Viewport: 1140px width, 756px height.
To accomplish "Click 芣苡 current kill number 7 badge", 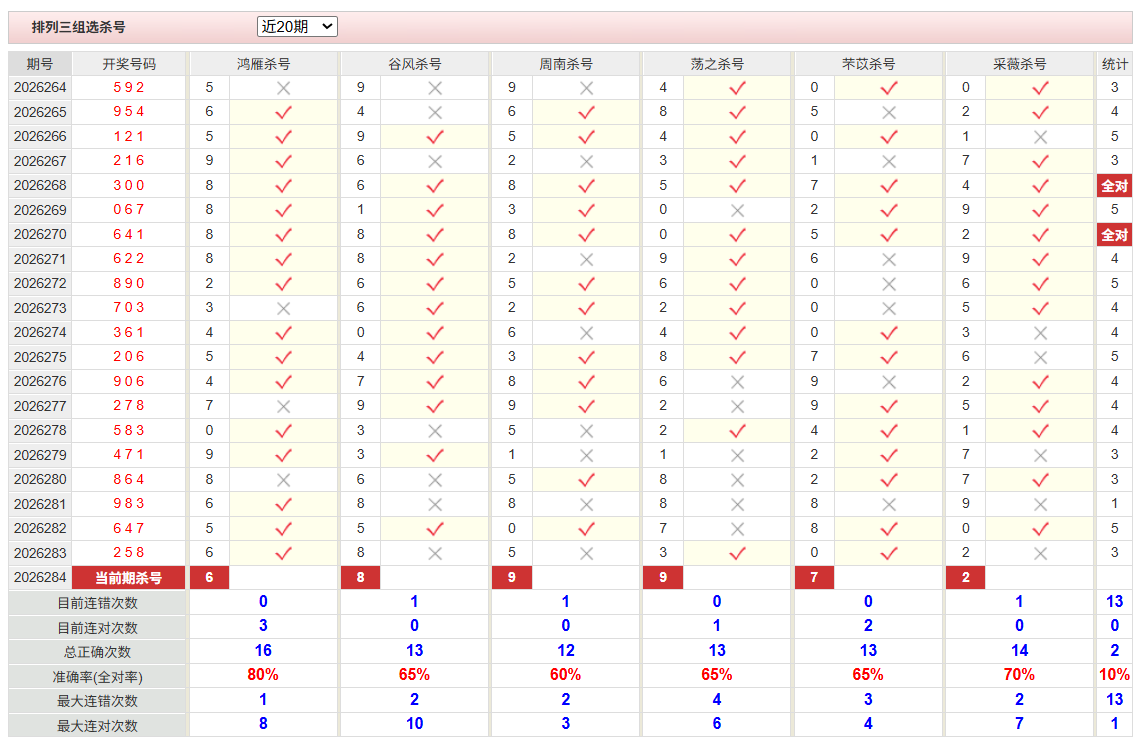I will click(814, 577).
